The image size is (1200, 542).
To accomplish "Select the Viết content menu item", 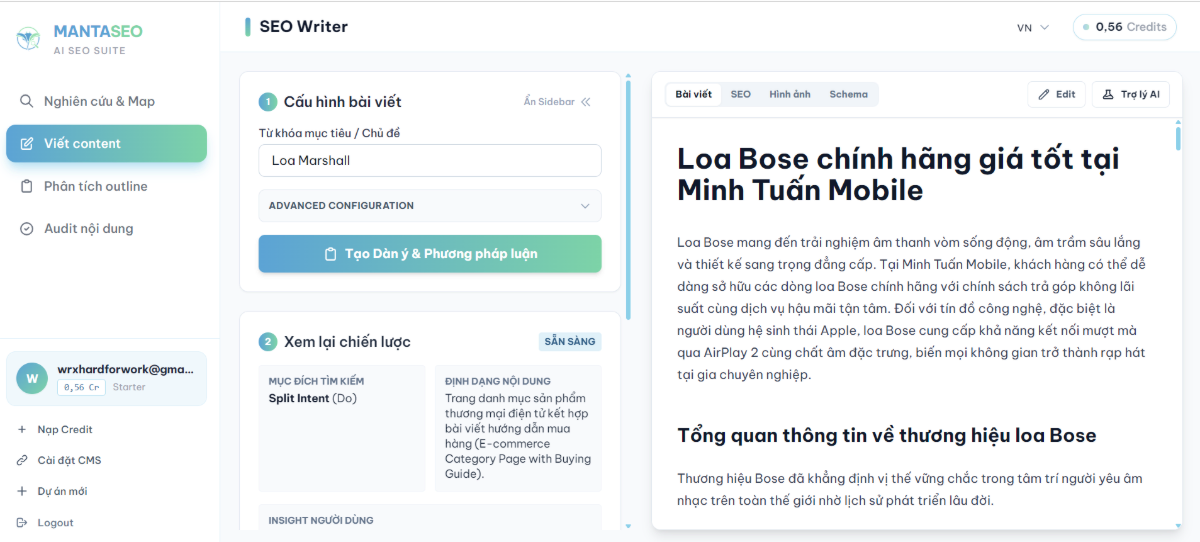I will (106, 144).
